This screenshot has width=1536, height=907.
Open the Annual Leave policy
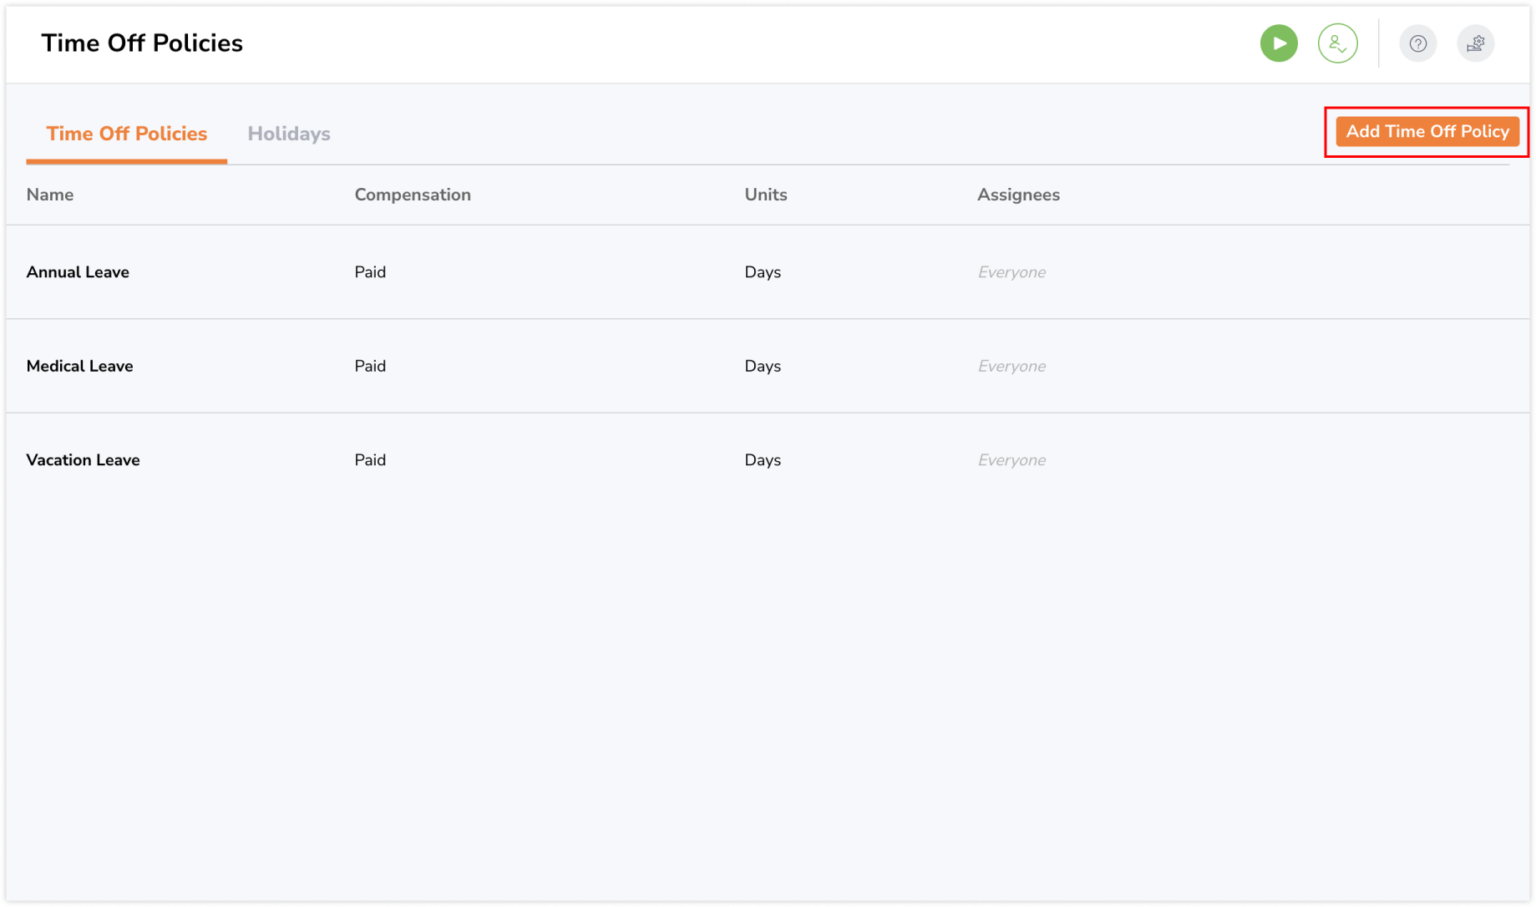click(x=78, y=272)
